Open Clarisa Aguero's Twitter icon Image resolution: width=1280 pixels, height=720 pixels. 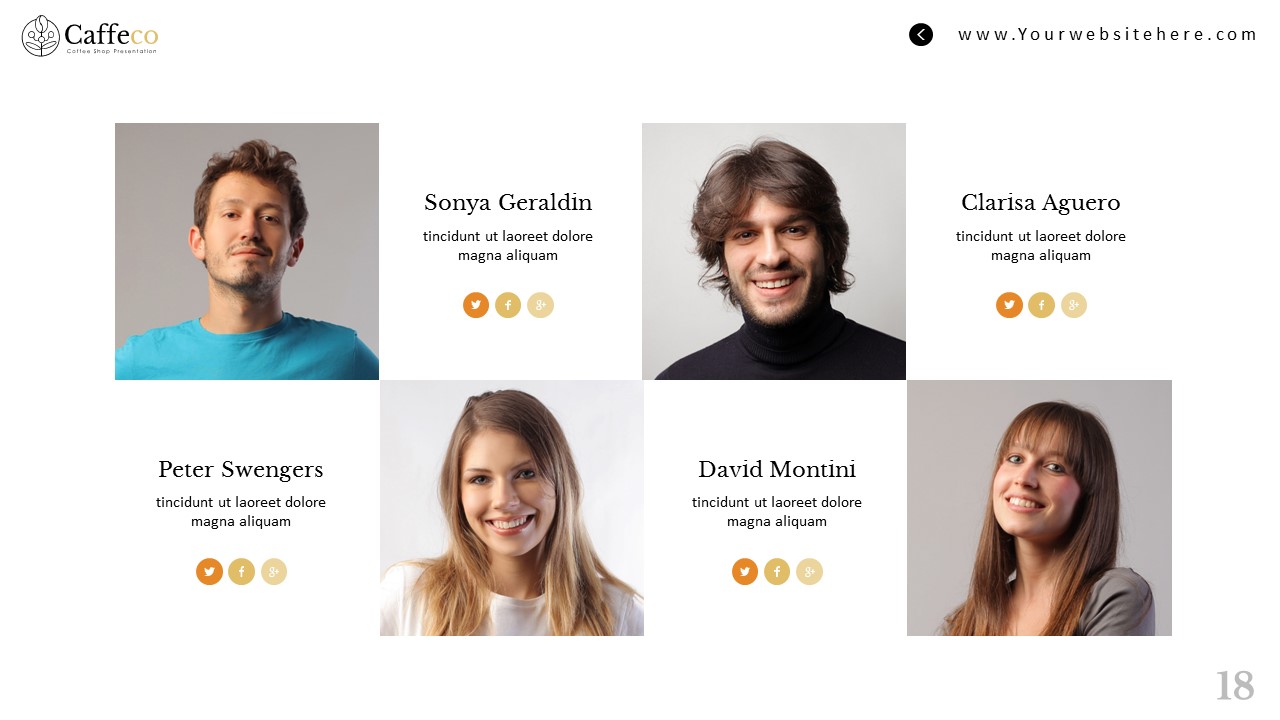coord(1009,305)
